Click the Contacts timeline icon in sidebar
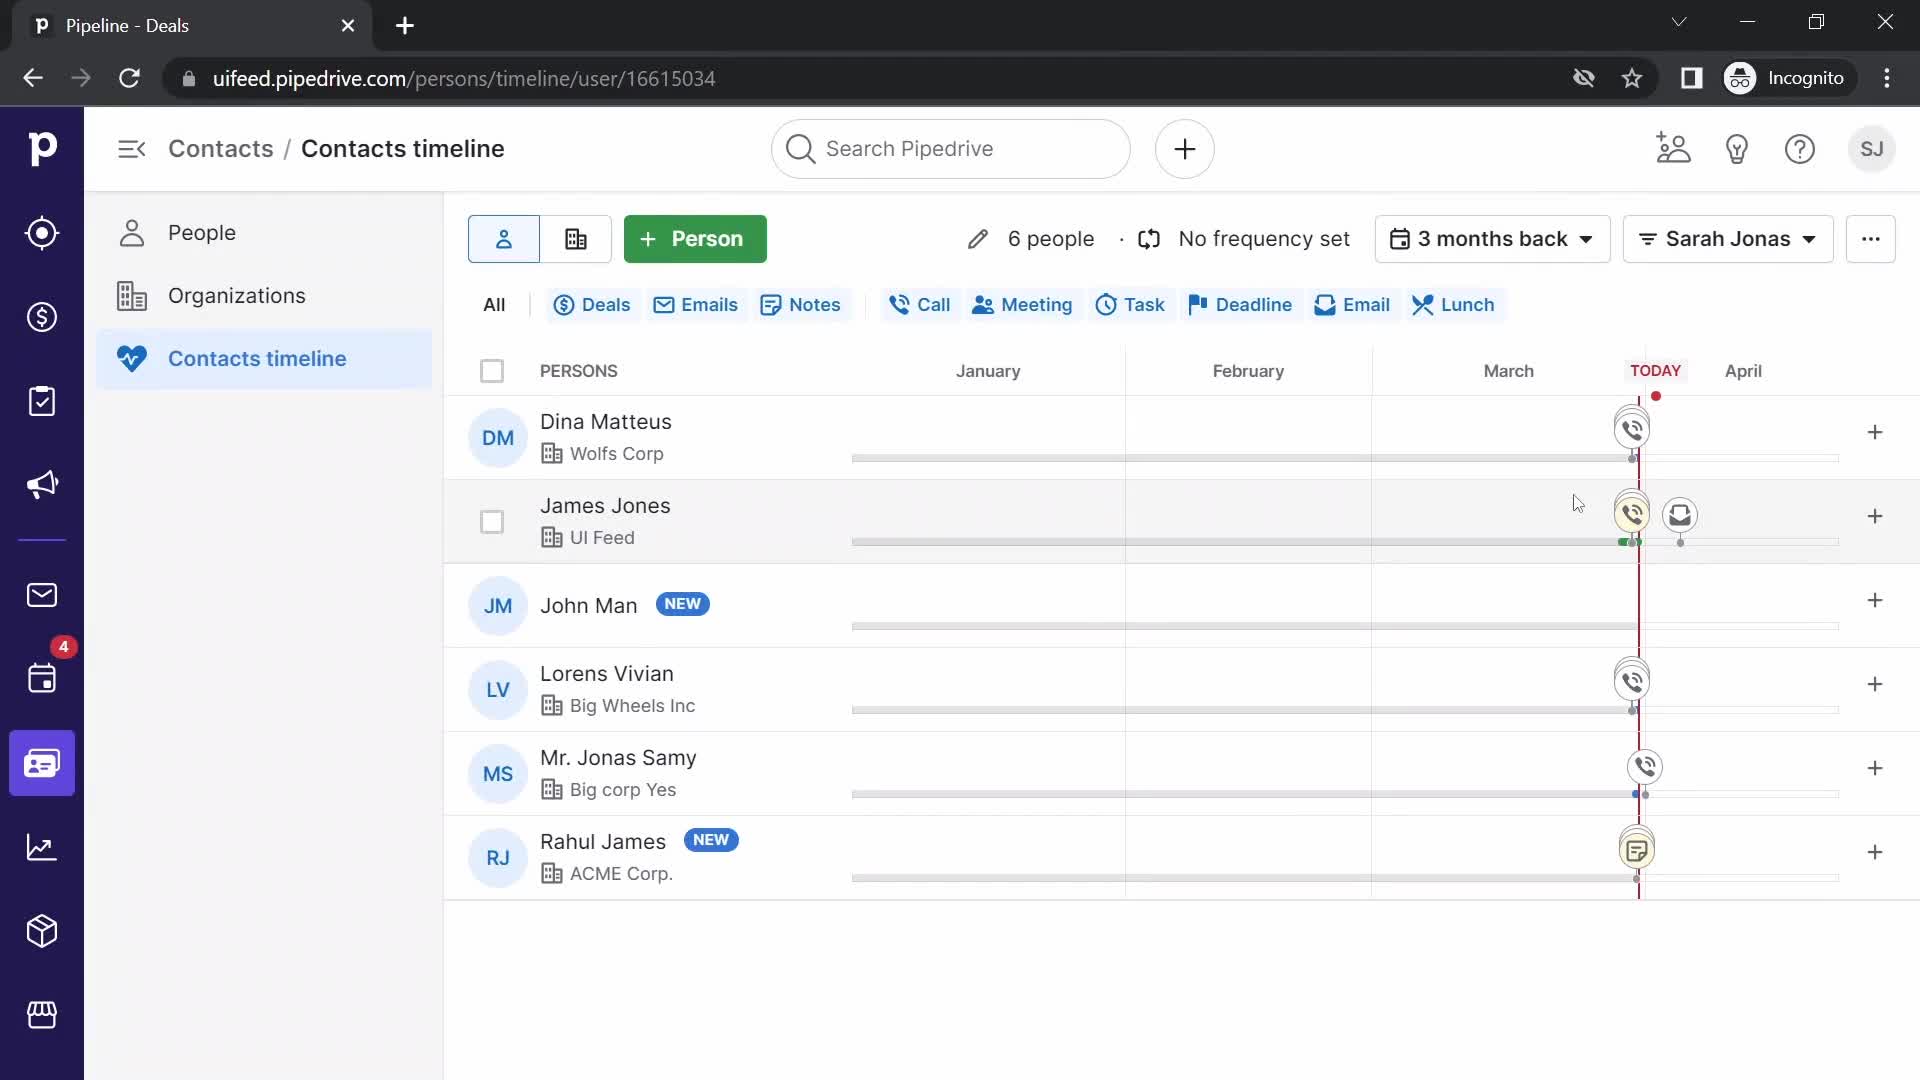Screen dimensions: 1920x1080 pyautogui.click(x=131, y=359)
